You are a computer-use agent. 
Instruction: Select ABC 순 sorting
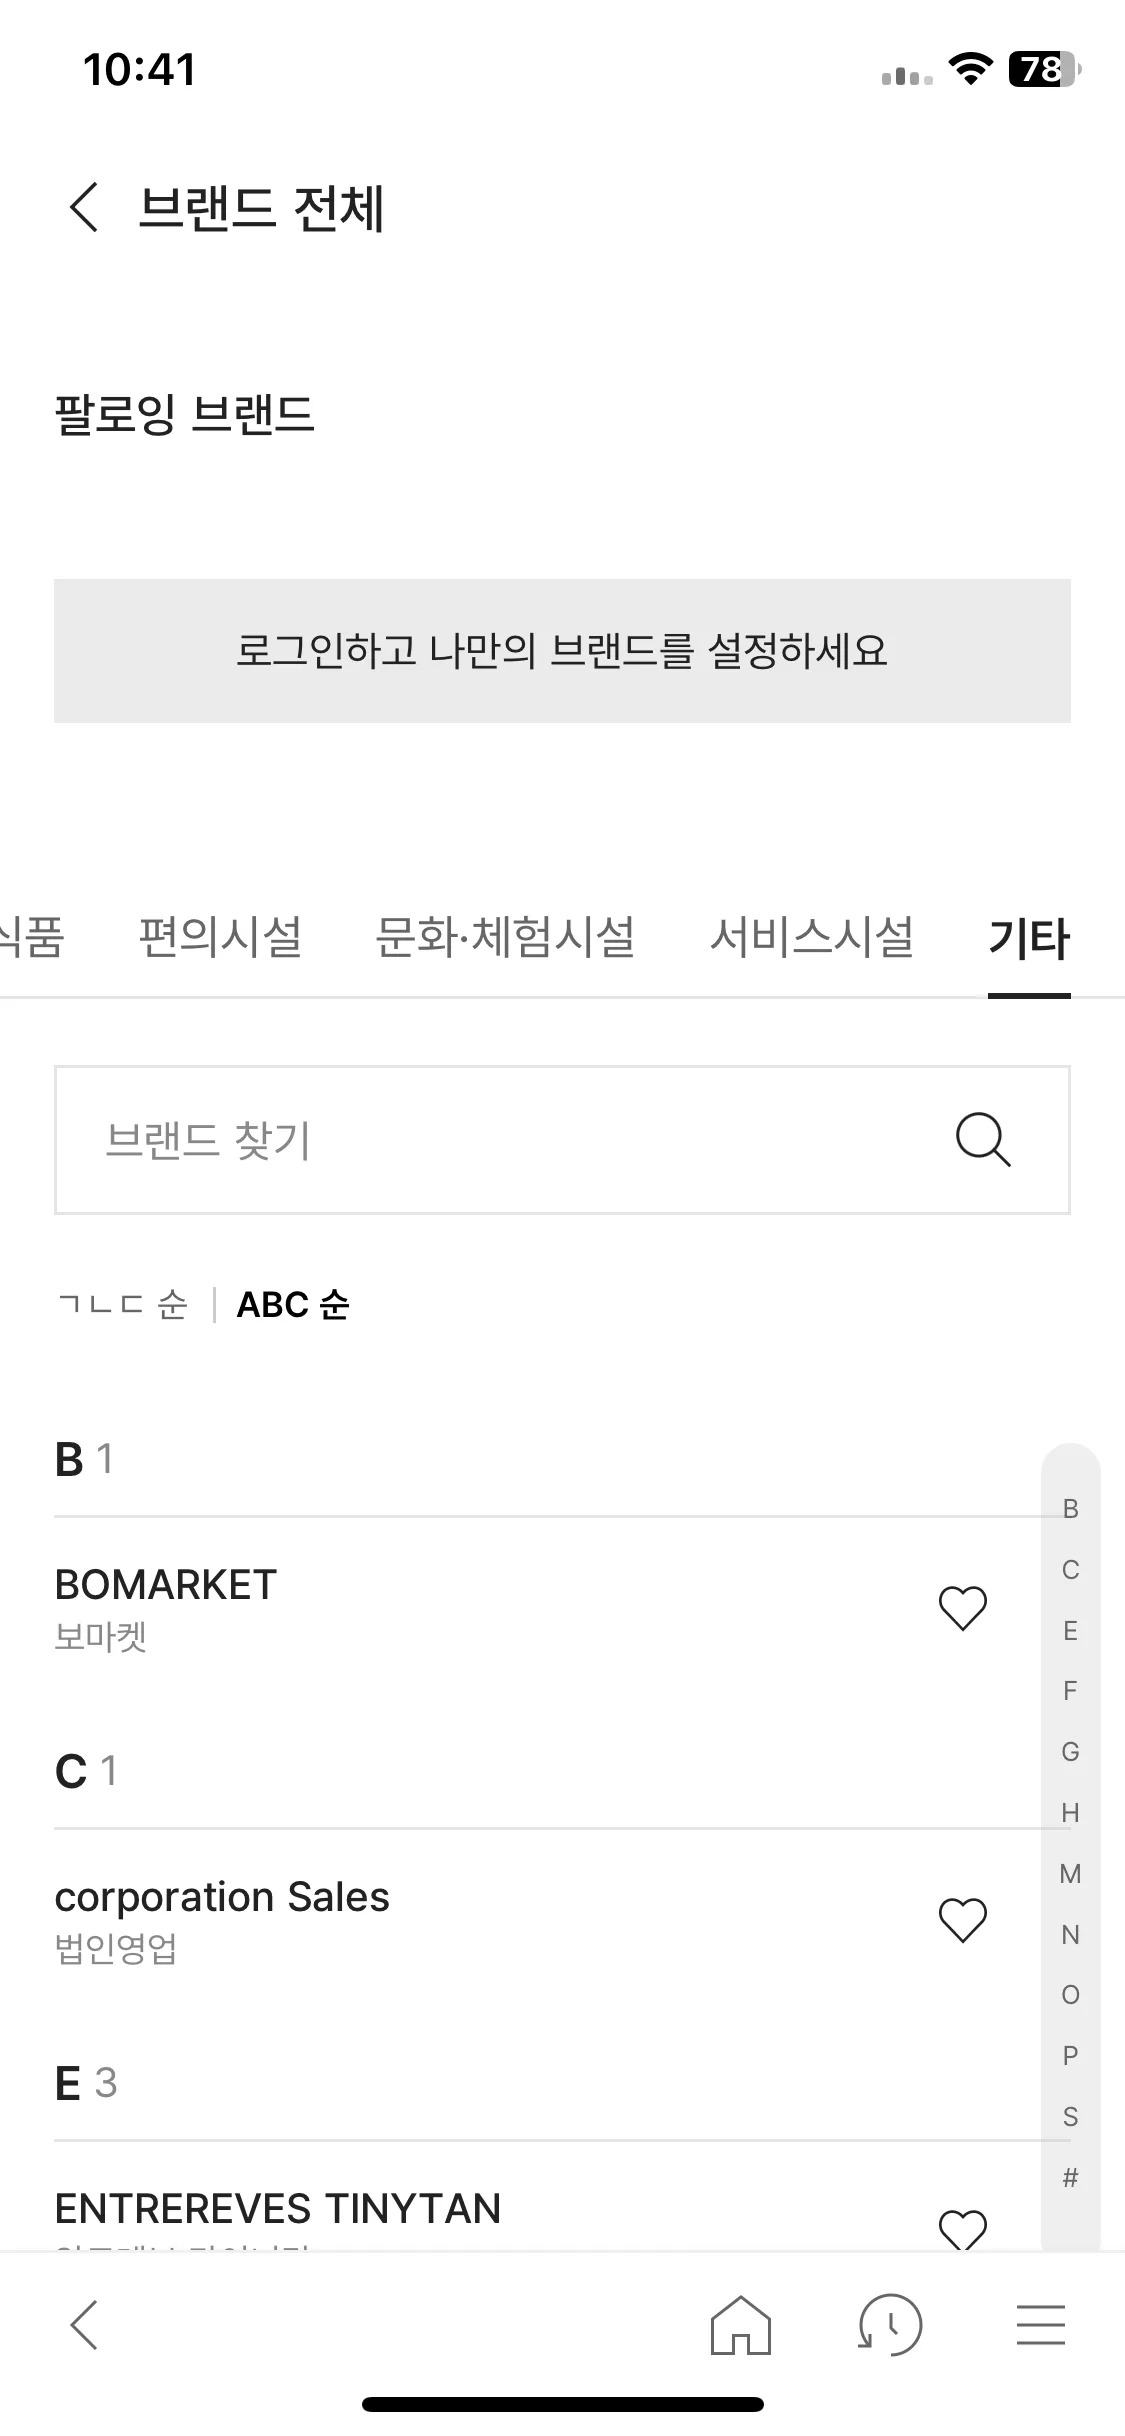[x=293, y=1305]
